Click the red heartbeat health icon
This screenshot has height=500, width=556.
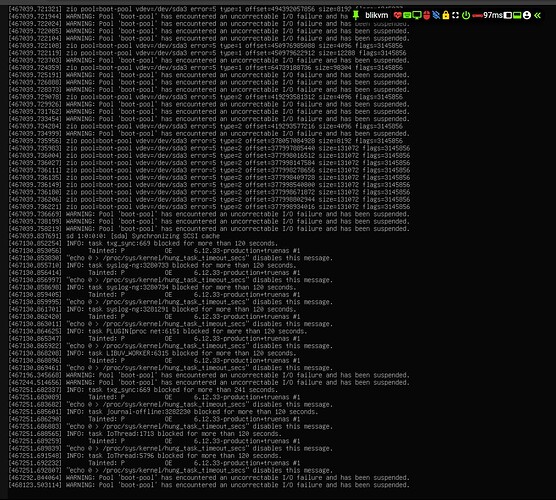[397, 15]
